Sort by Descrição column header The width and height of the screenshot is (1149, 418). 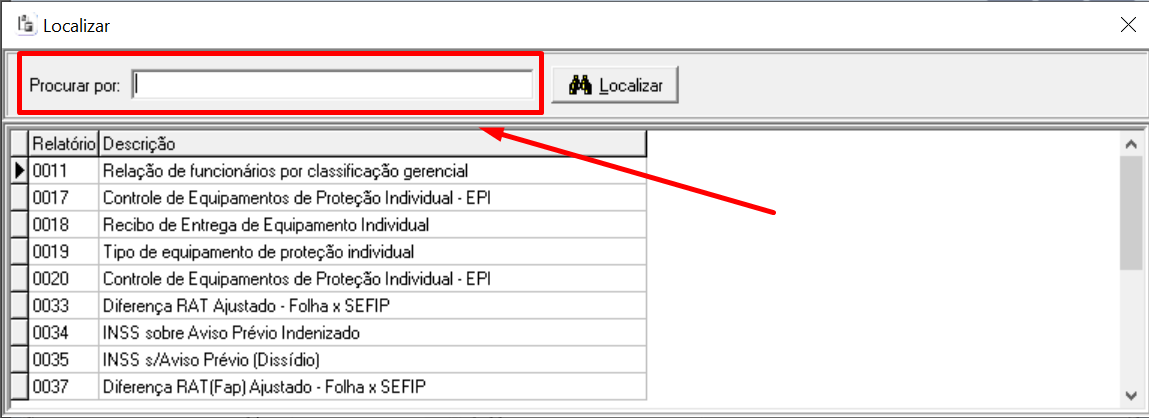pos(372,144)
